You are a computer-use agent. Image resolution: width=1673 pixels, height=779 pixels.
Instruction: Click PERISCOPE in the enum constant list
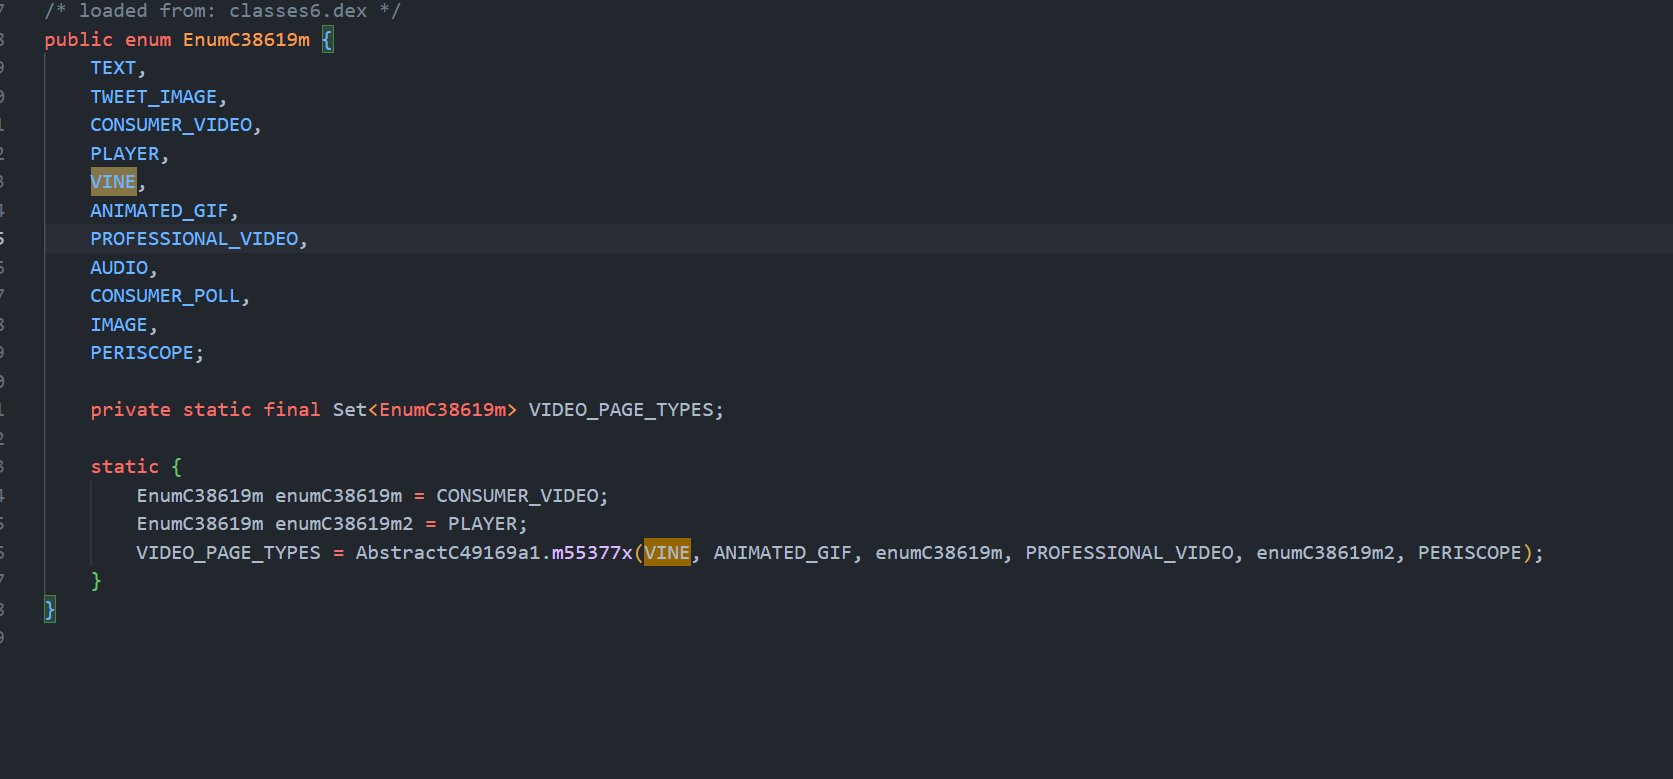click(x=142, y=353)
